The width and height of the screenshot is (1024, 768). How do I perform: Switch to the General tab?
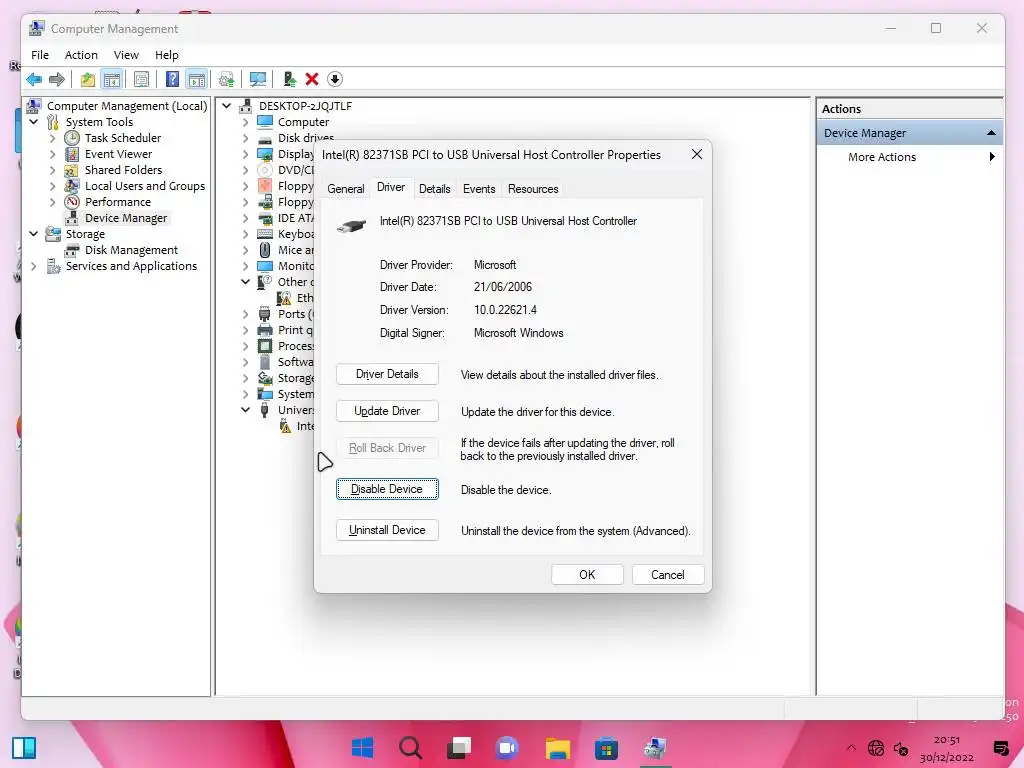[x=345, y=189]
